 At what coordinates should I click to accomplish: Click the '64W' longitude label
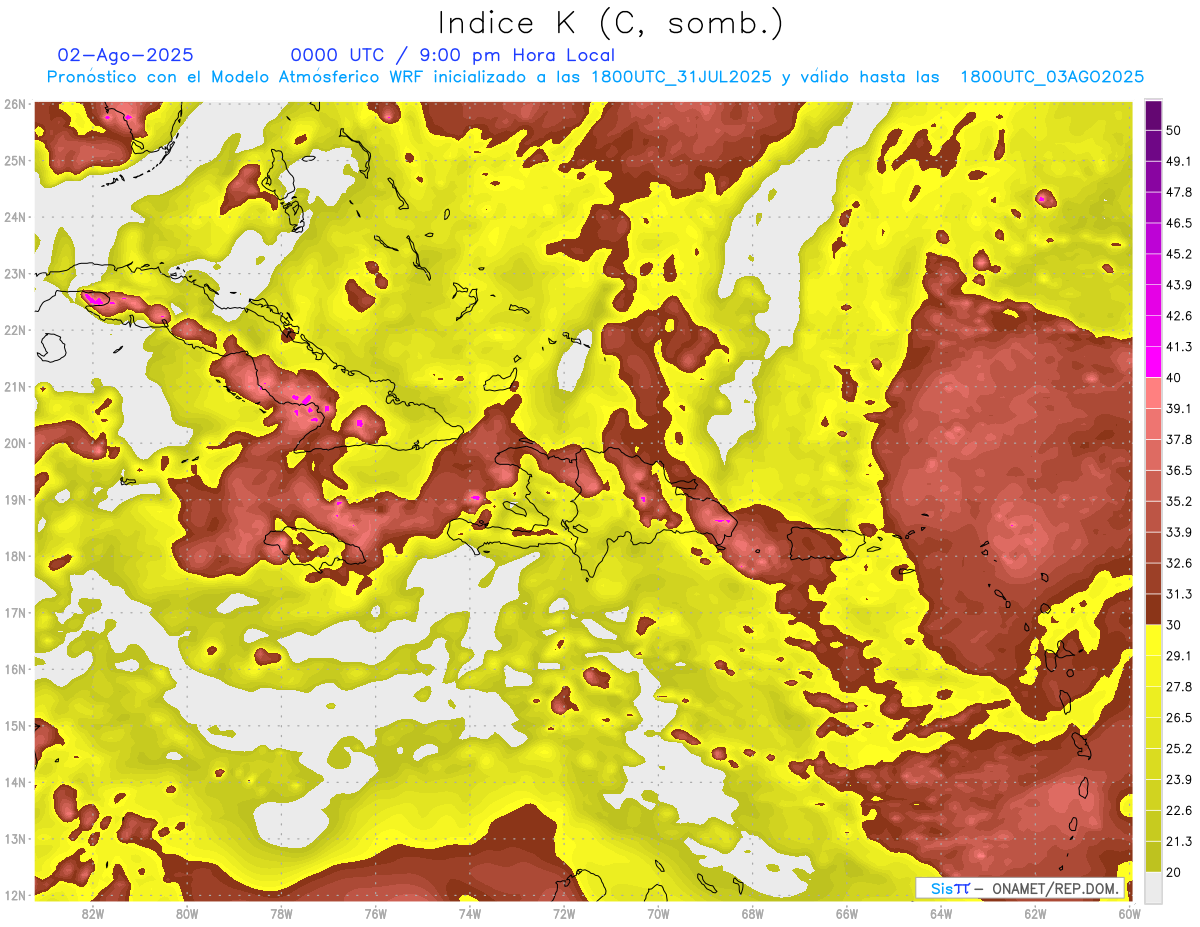[941, 914]
